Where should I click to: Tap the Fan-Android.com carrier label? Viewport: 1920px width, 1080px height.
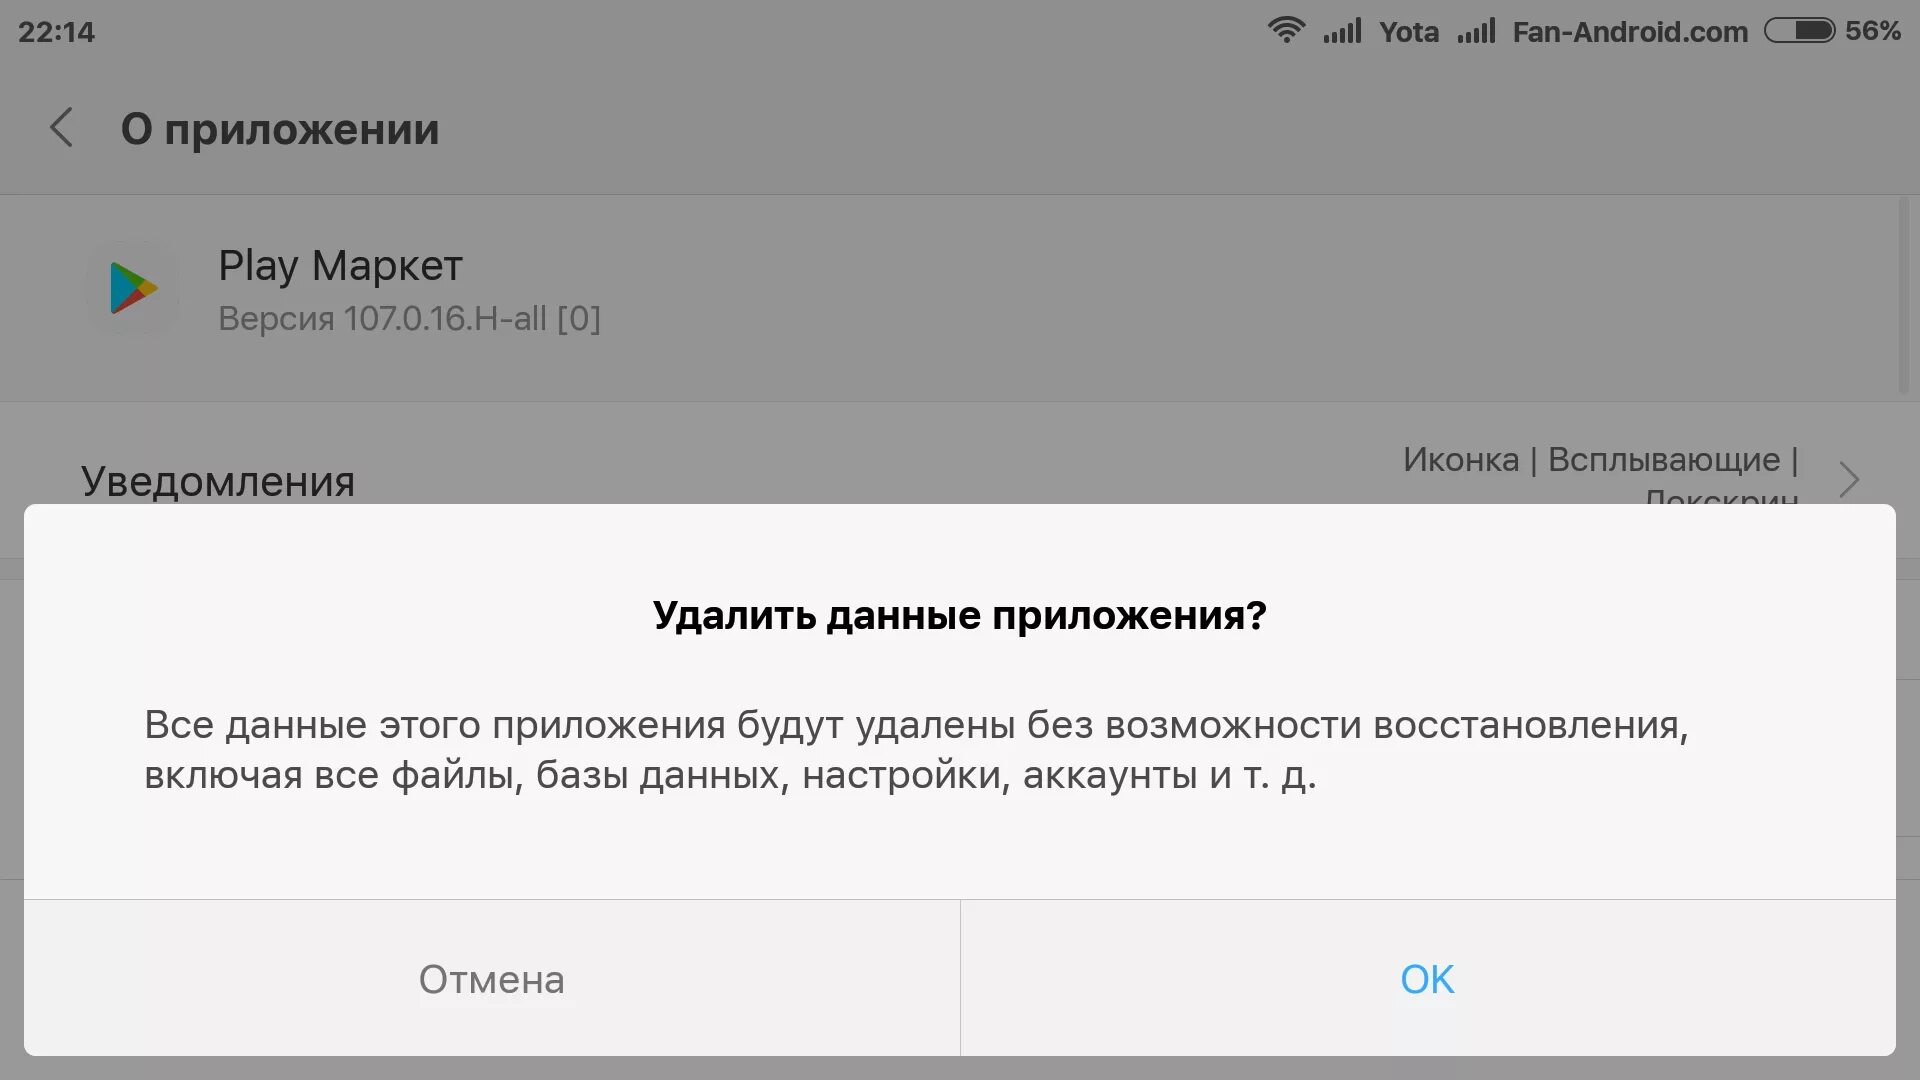[x=1630, y=32]
